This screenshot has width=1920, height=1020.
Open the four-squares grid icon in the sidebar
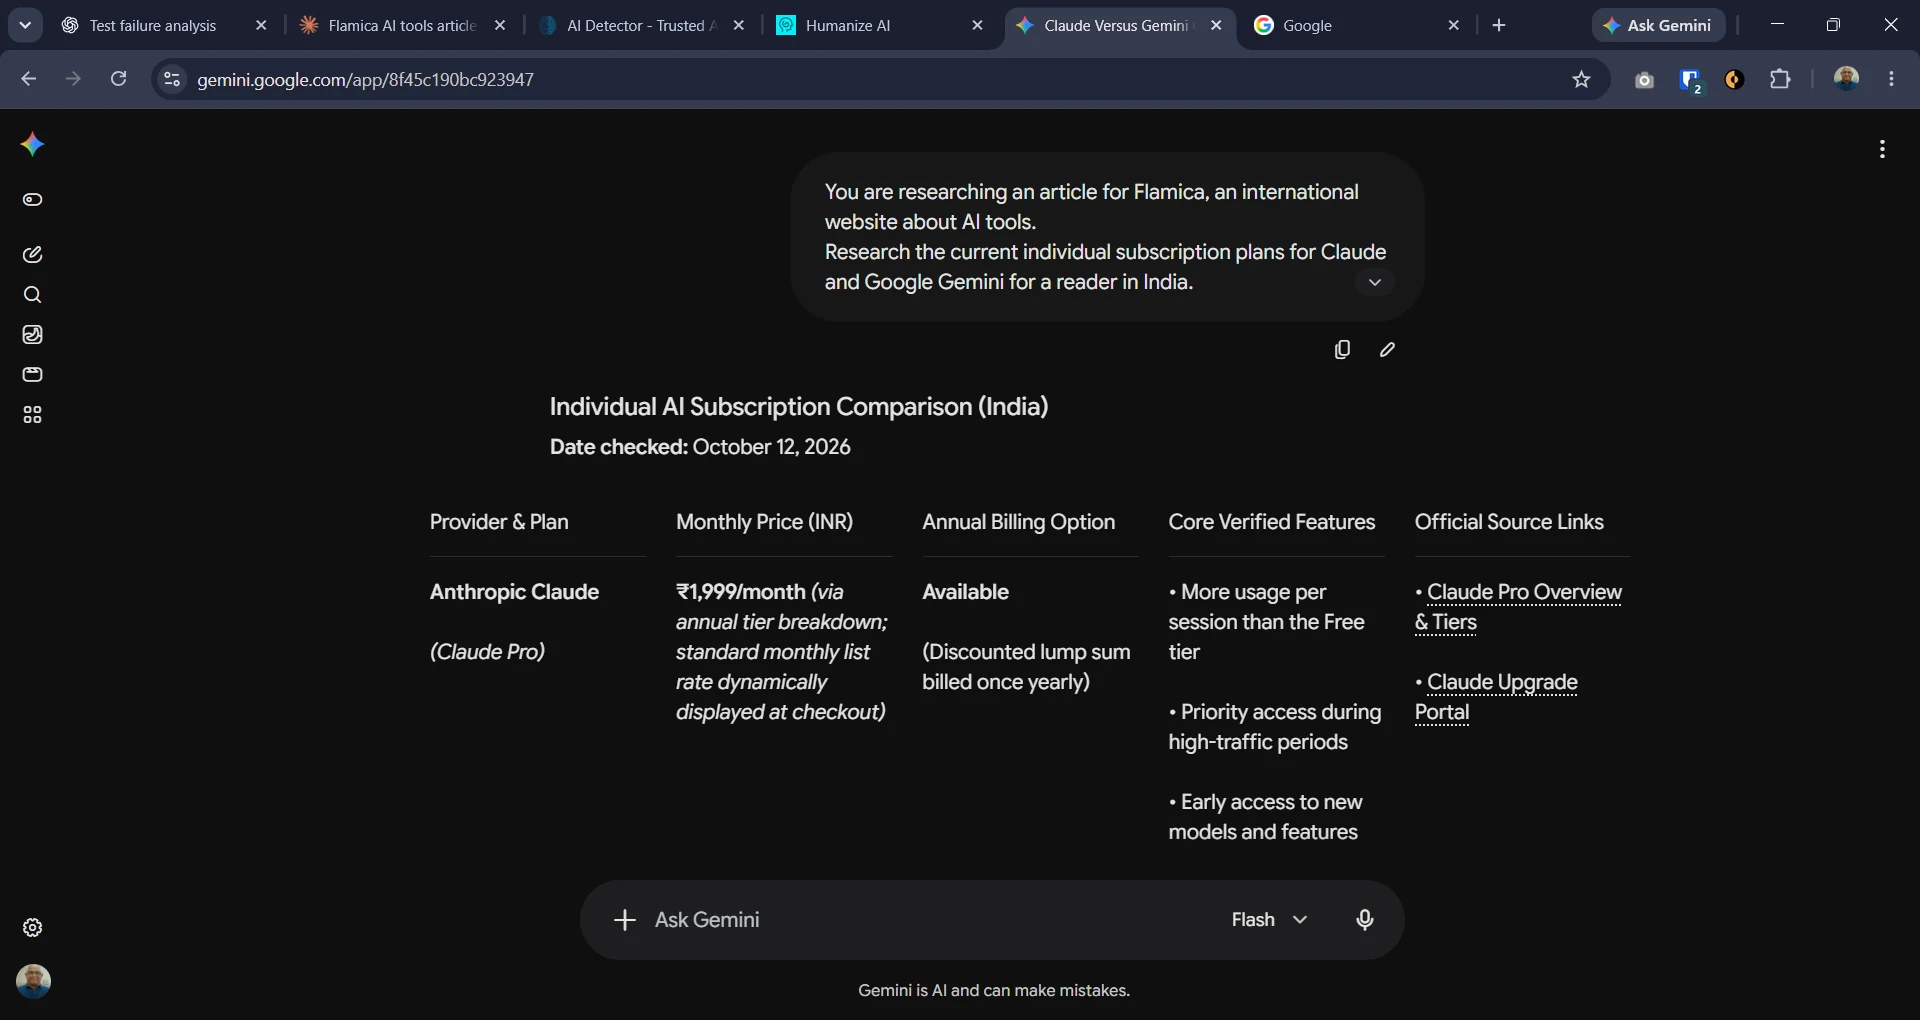(32, 415)
